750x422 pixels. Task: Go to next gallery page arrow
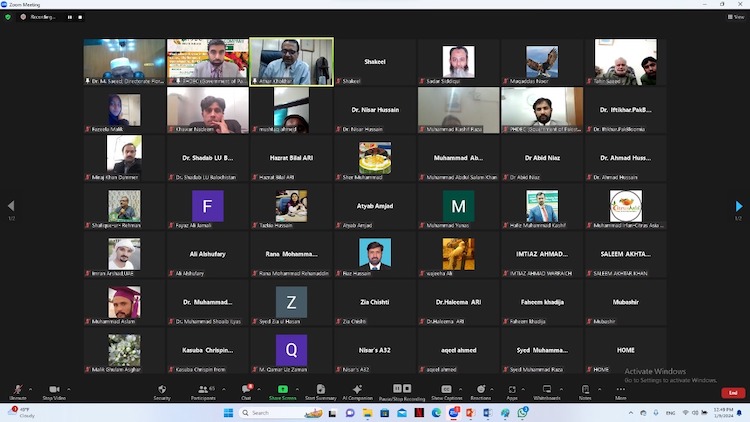pos(739,206)
